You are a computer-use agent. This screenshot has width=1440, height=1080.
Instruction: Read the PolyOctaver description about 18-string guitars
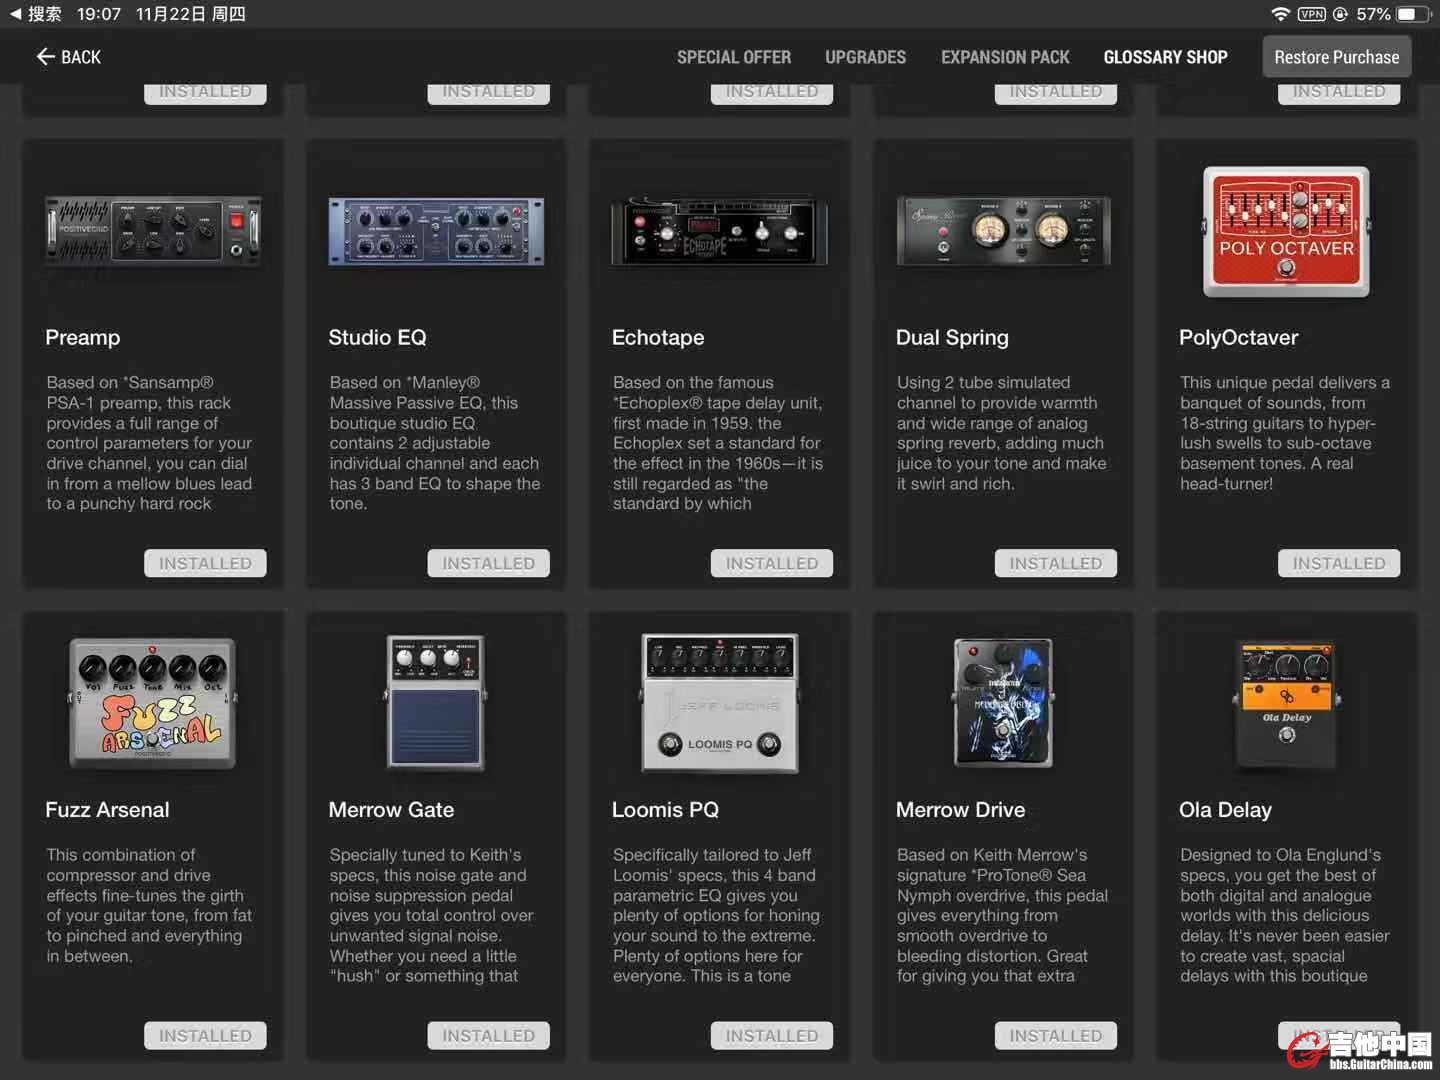(1284, 433)
